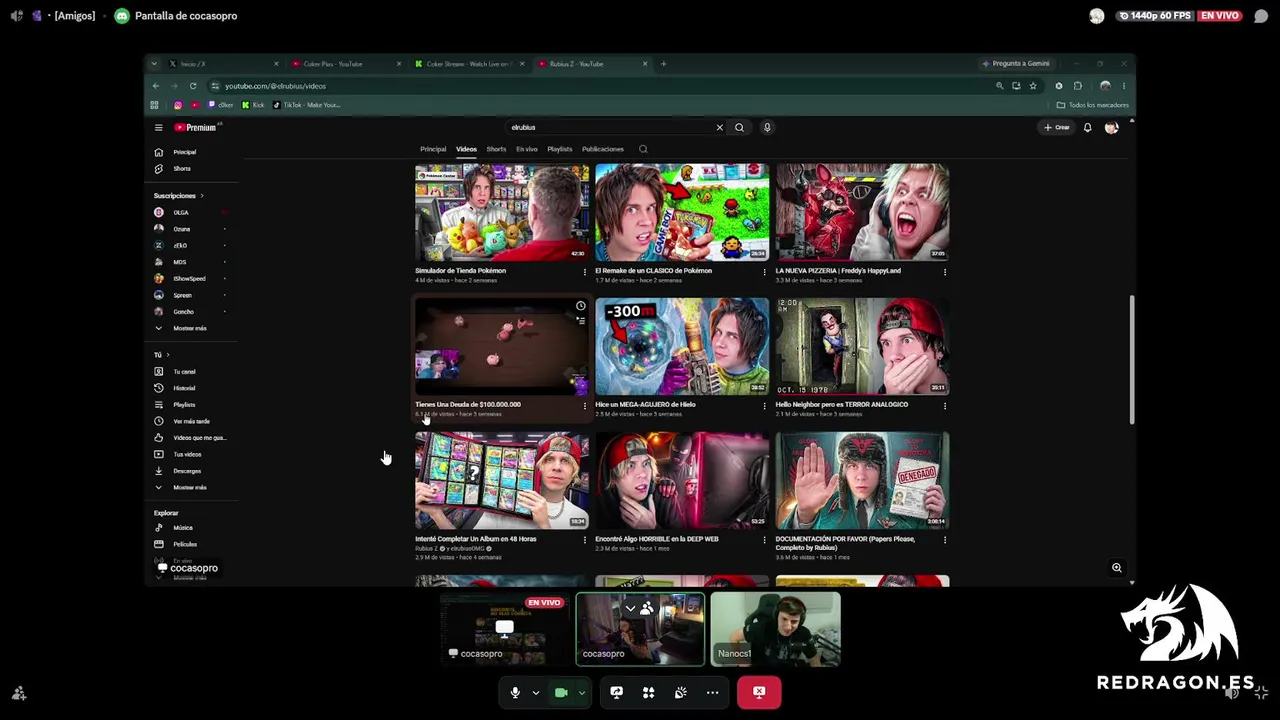Screen dimensions: 1280x720
Task: Click the YouTube search magnifier button
Action: click(739, 128)
